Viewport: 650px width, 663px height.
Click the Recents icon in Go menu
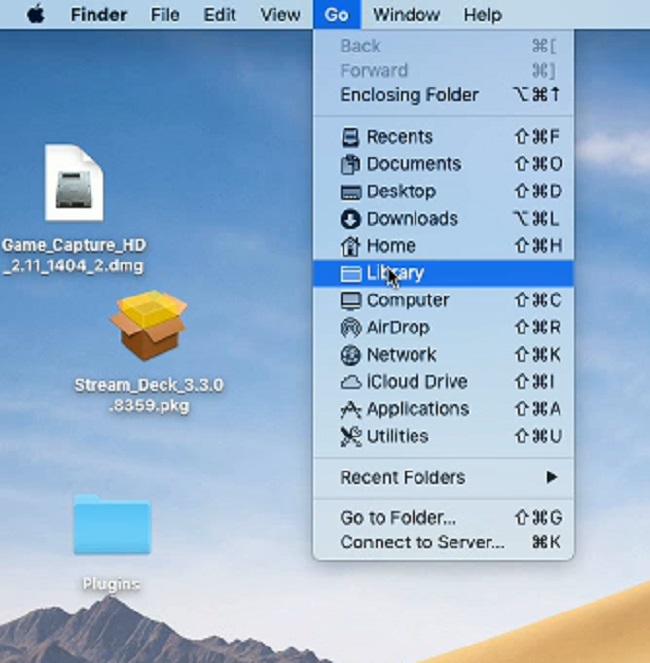(350, 137)
